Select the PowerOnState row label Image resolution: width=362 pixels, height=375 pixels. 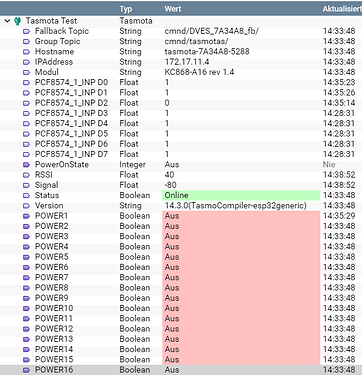coord(62,165)
